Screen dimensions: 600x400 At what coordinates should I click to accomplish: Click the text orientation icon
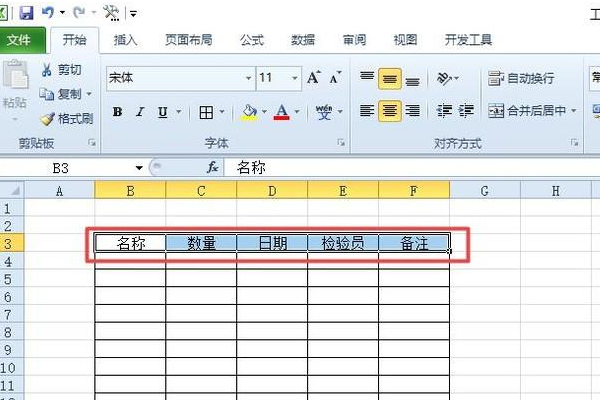(x=444, y=78)
